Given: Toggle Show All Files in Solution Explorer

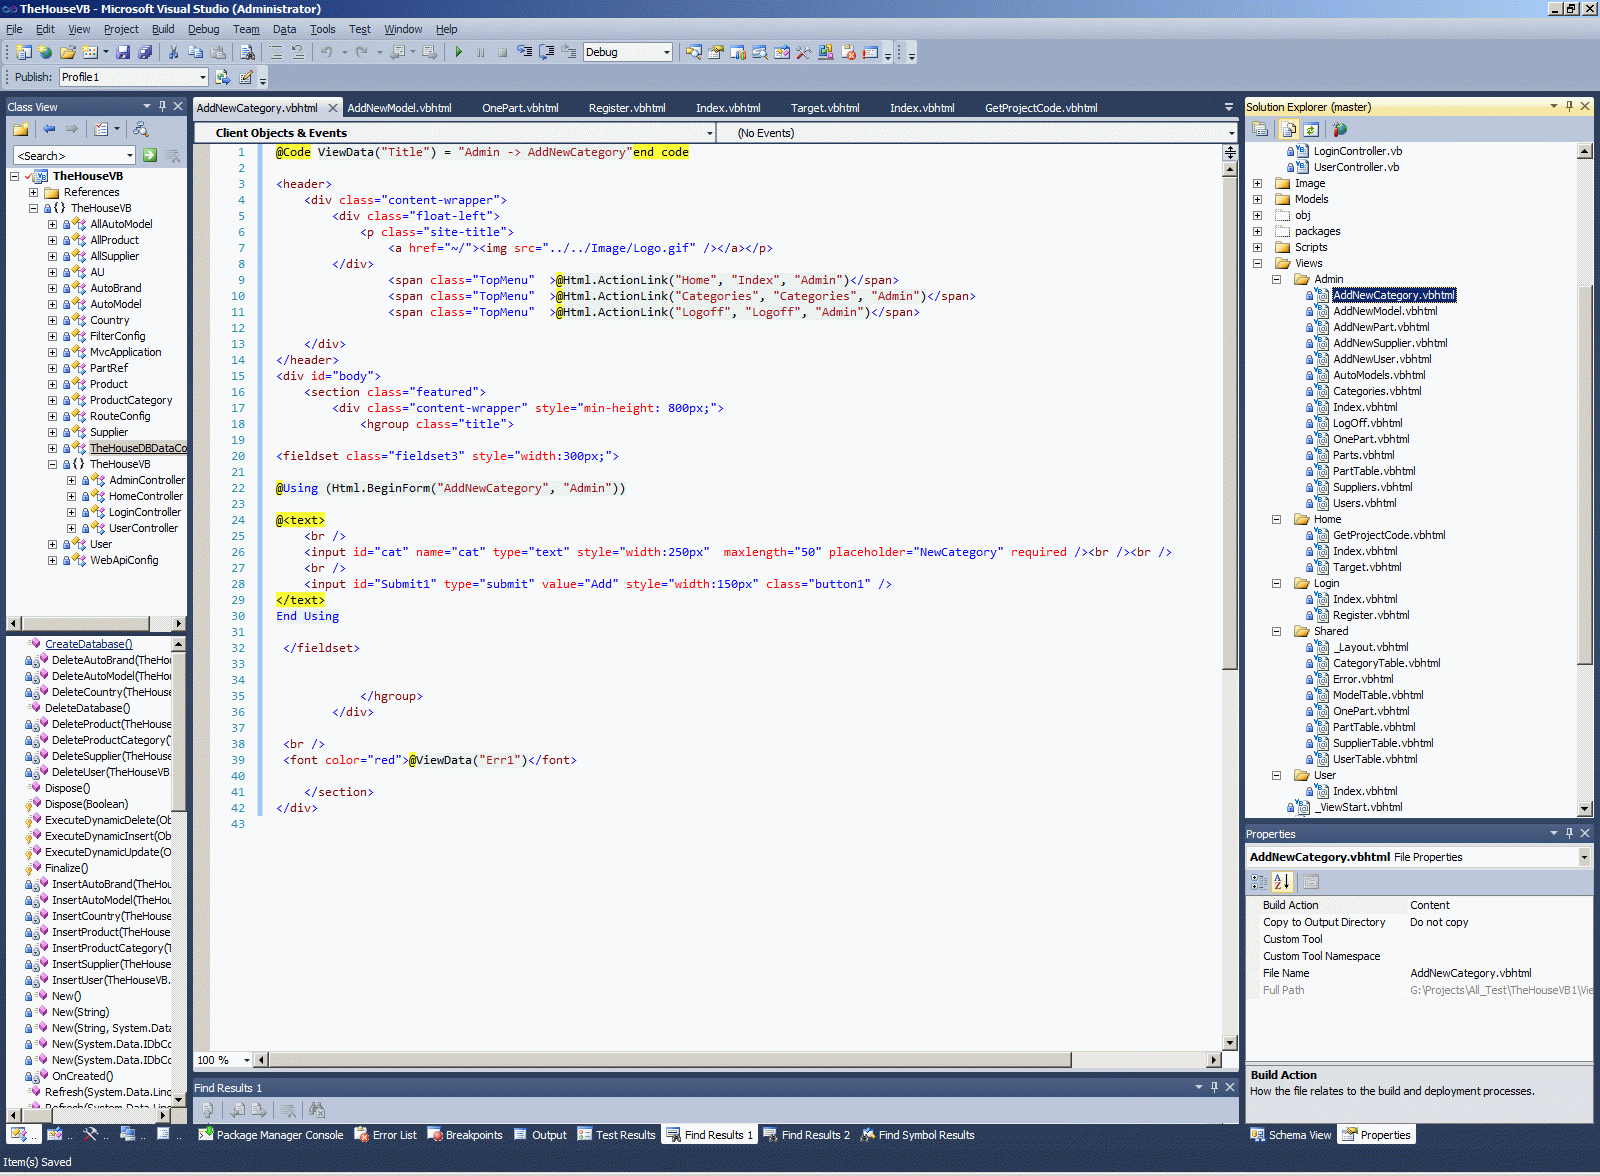Looking at the screenshot, I should (1289, 129).
